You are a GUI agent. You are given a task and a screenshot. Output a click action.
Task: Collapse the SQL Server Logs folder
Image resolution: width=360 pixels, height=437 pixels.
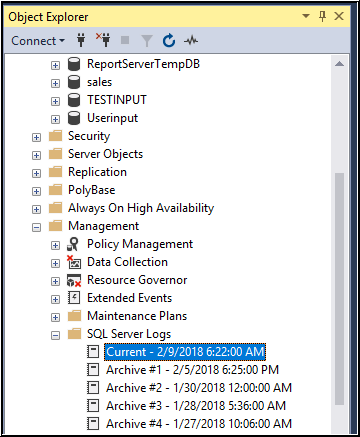pos(55,335)
